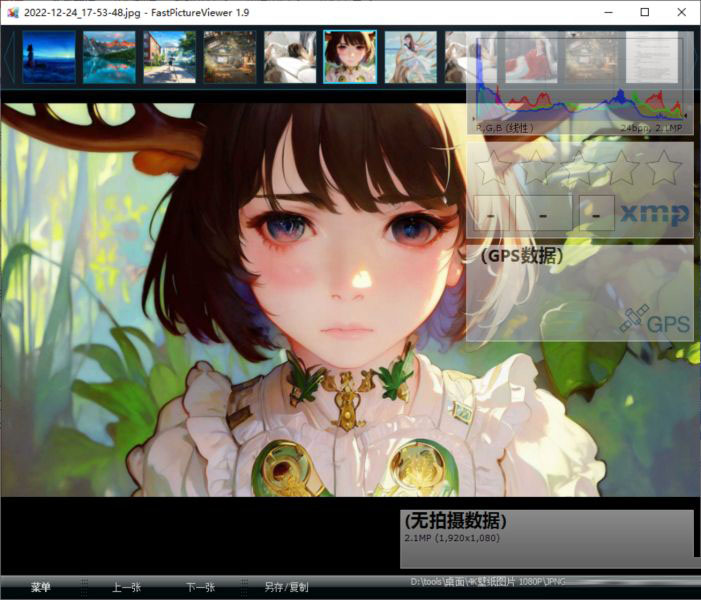Image resolution: width=701 pixels, height=600 pixels.
Task: Select the highlighted deer girl thumbnail
Action: point(350,57)
